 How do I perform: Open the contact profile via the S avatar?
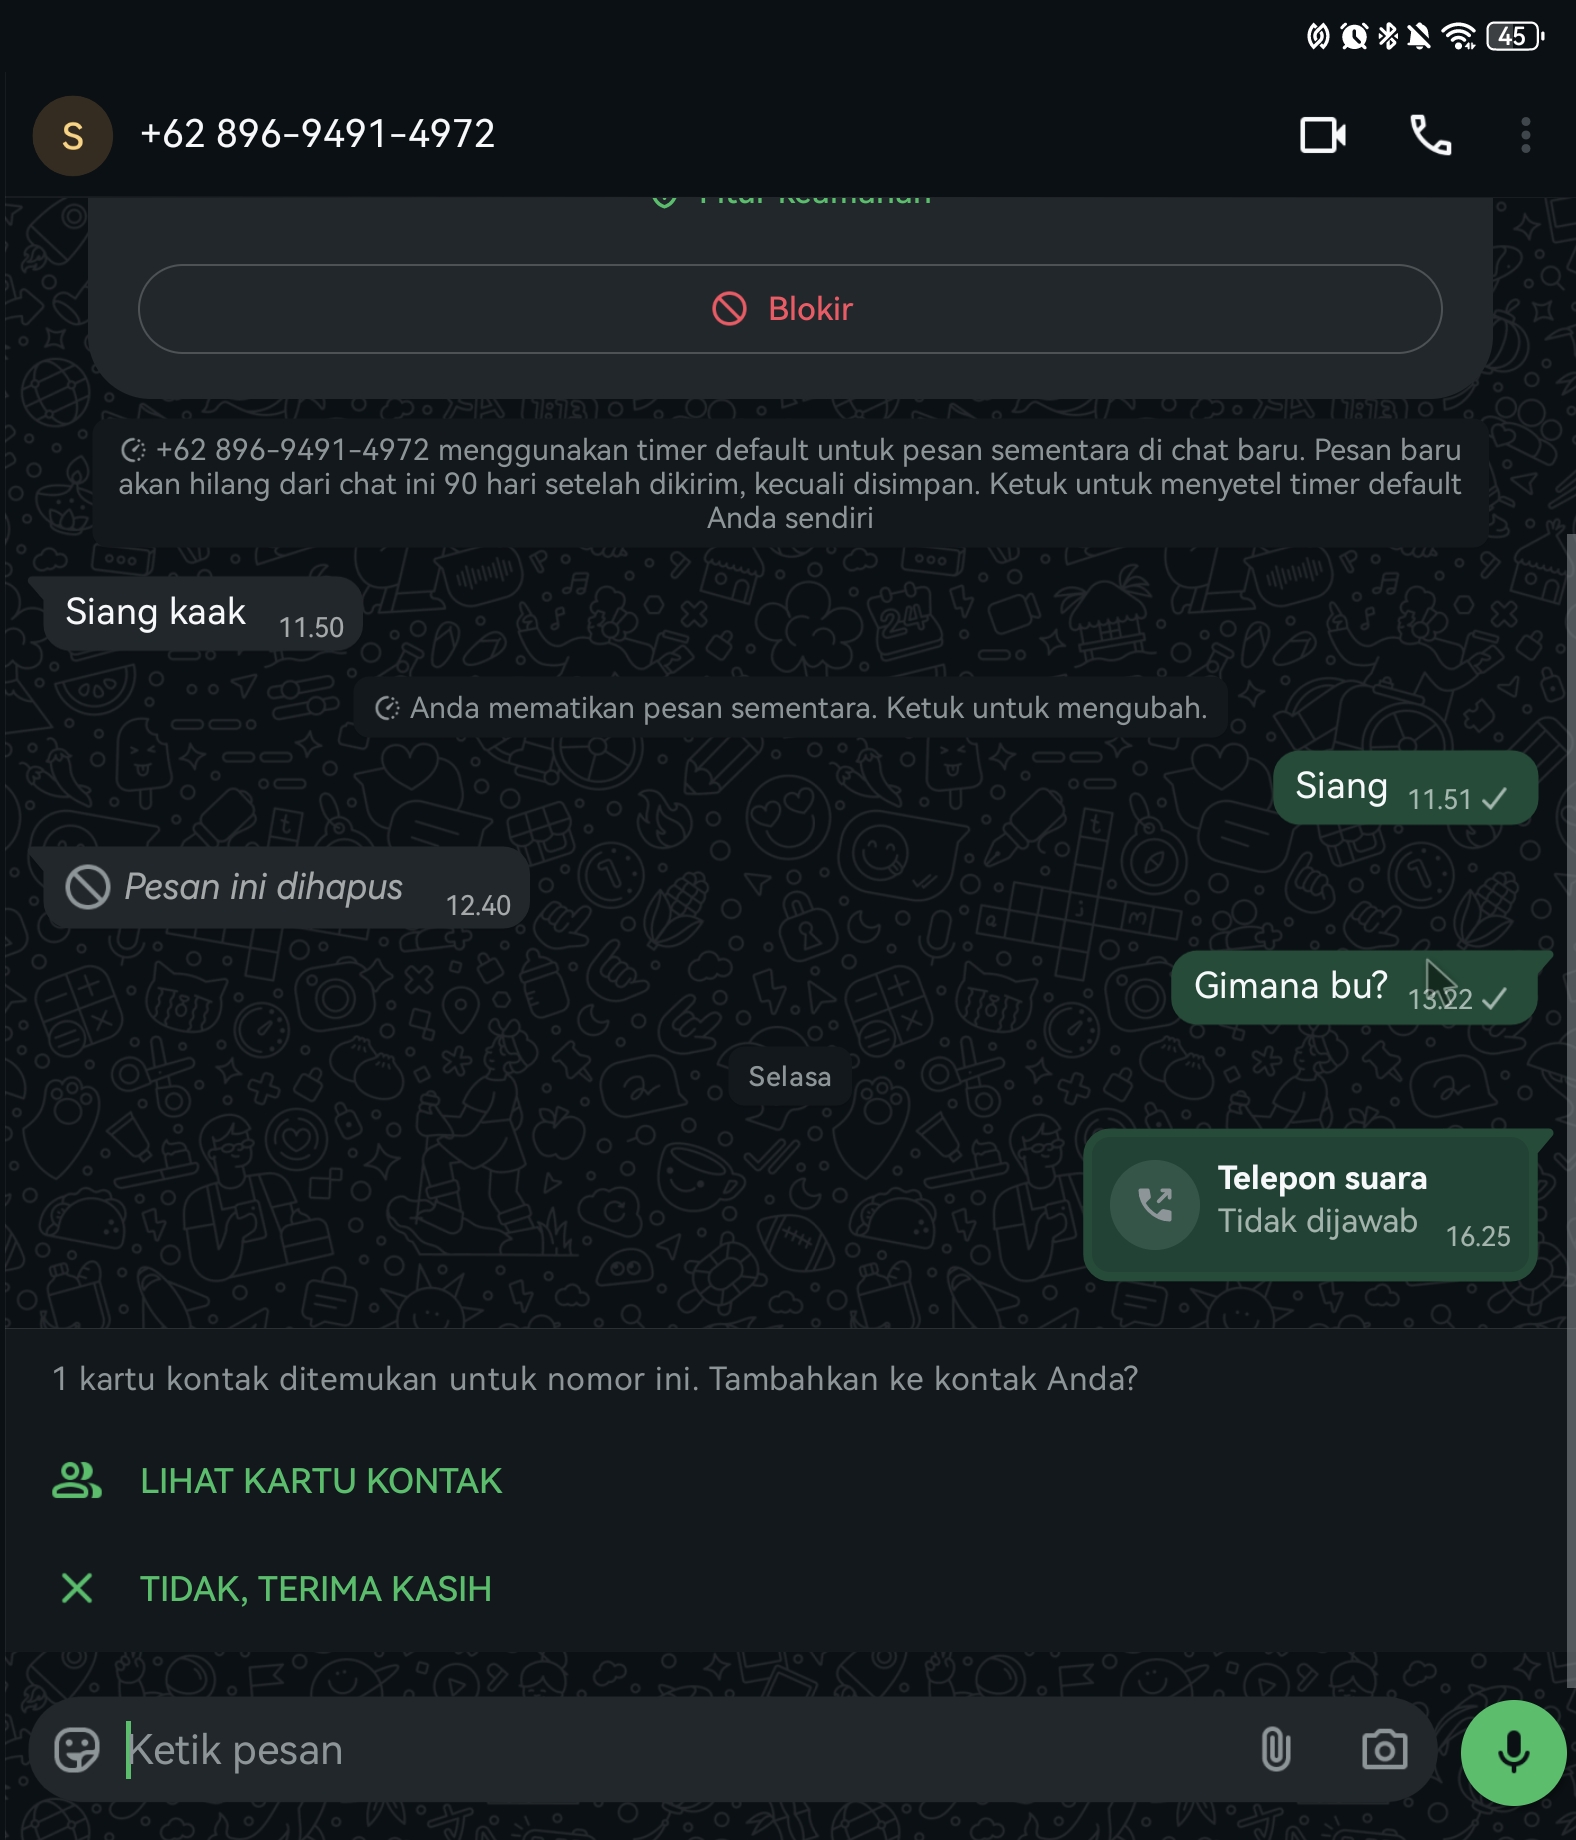pyautogui.click(x=72, y=135)
